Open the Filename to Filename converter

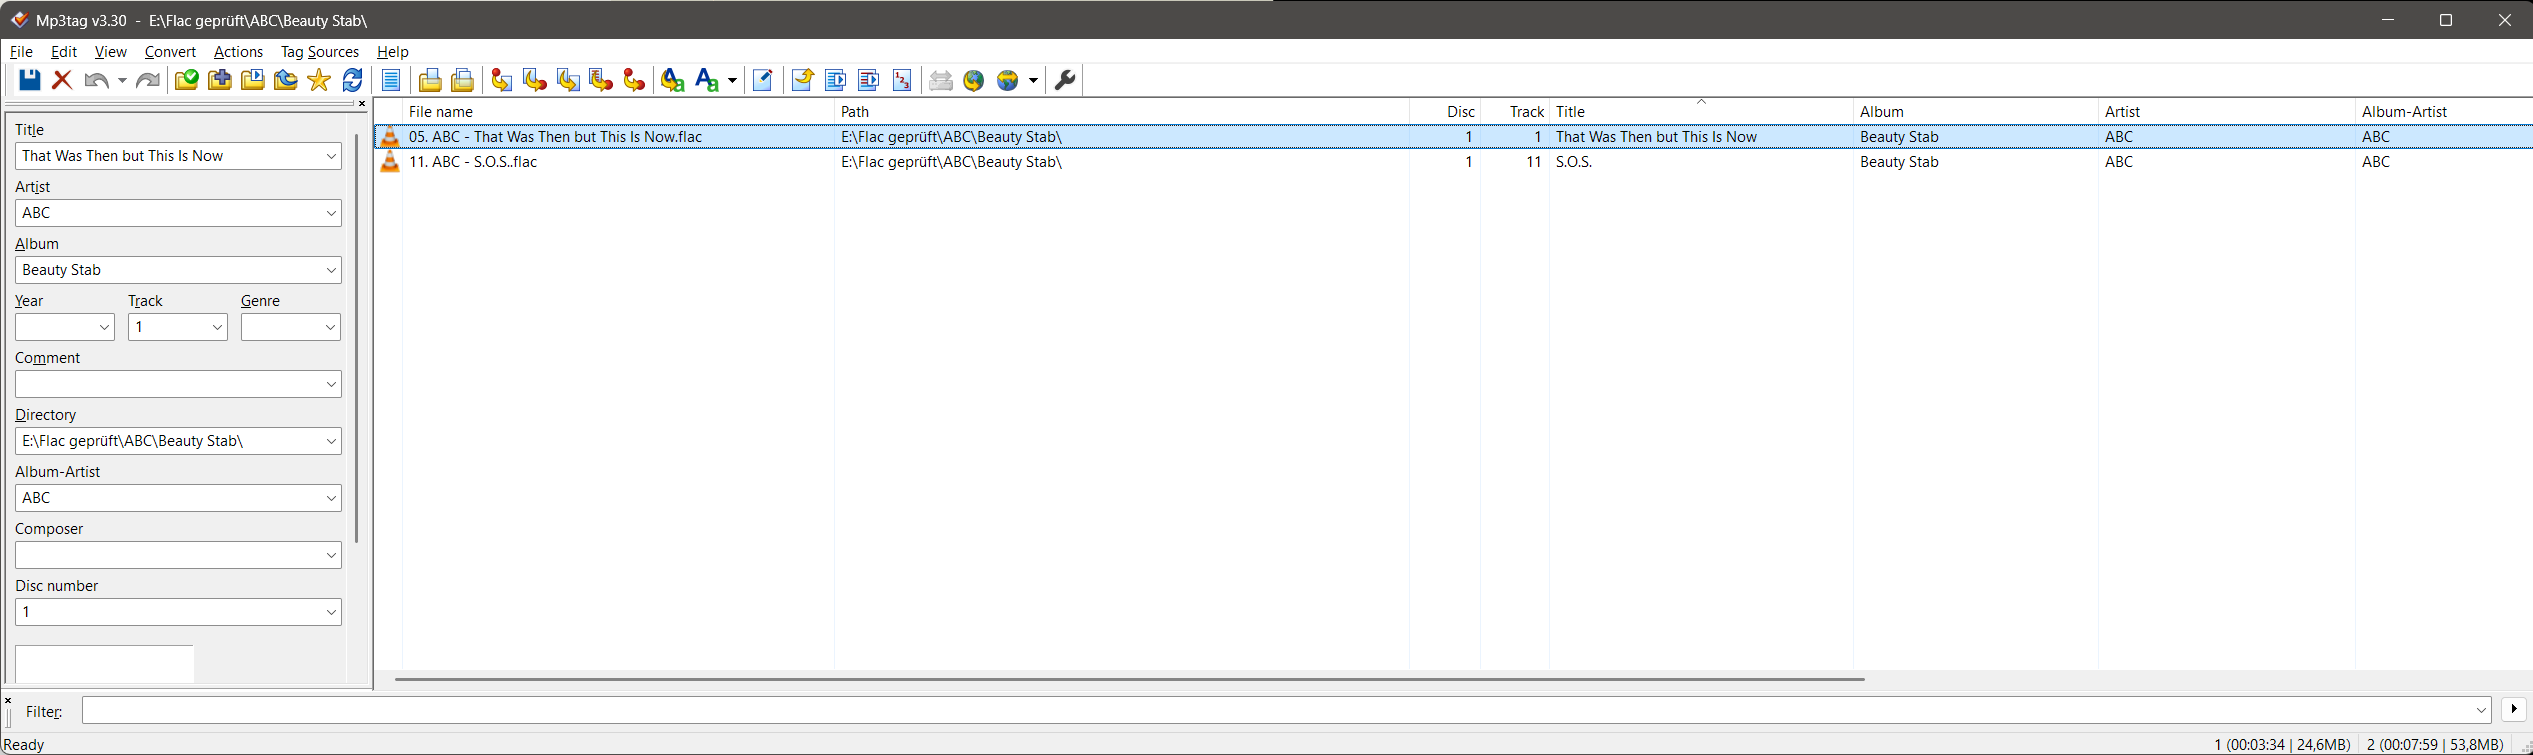[x=568, y=80]
